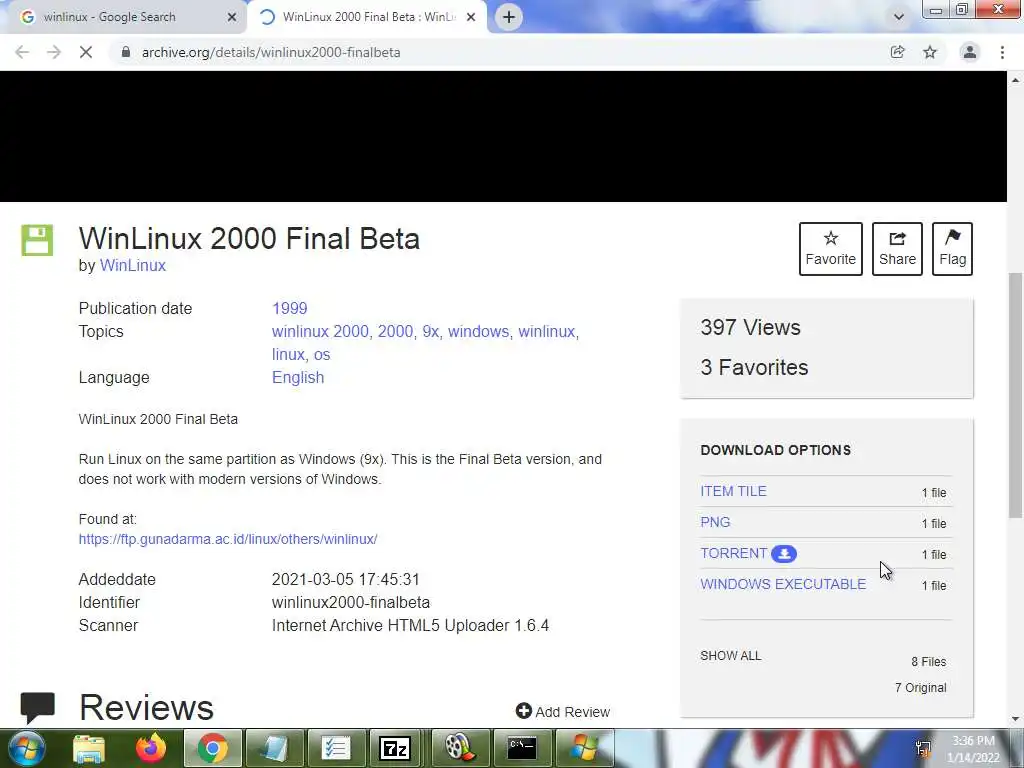Open the Chrome three-dot menu
The width and height of the screenshot is (1024, 768).
(1002, 52)
